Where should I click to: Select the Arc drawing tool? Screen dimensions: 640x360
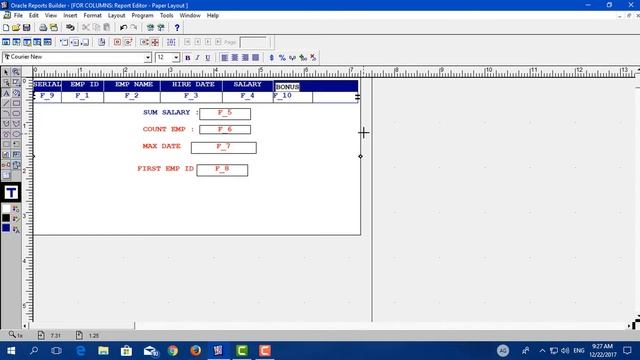[6, 113]
